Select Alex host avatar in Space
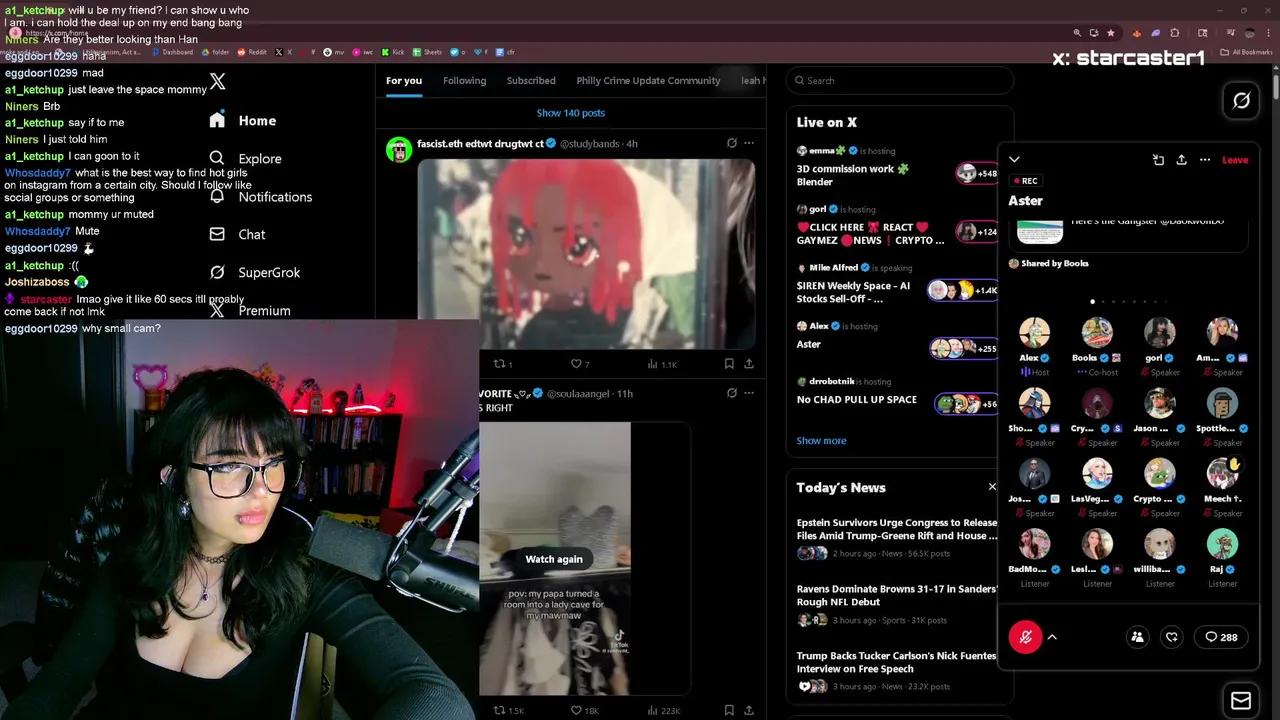Image resolution: width=1280 pixels, height=720 pixels. (1034, 332)
